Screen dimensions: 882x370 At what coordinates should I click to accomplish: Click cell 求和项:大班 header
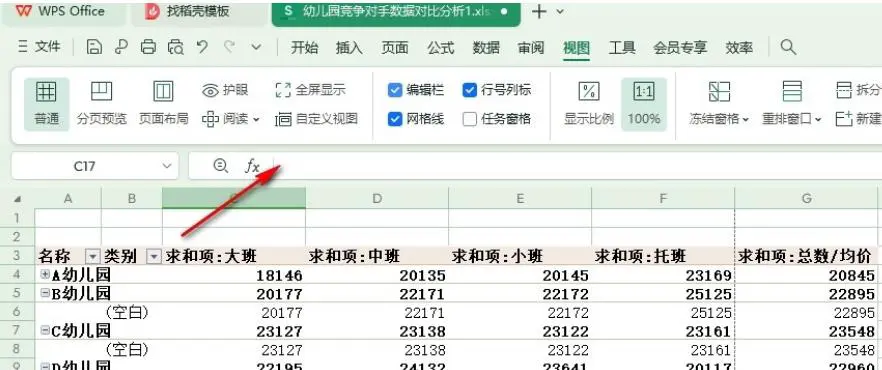pyautogui.click(x=234, y=256)
